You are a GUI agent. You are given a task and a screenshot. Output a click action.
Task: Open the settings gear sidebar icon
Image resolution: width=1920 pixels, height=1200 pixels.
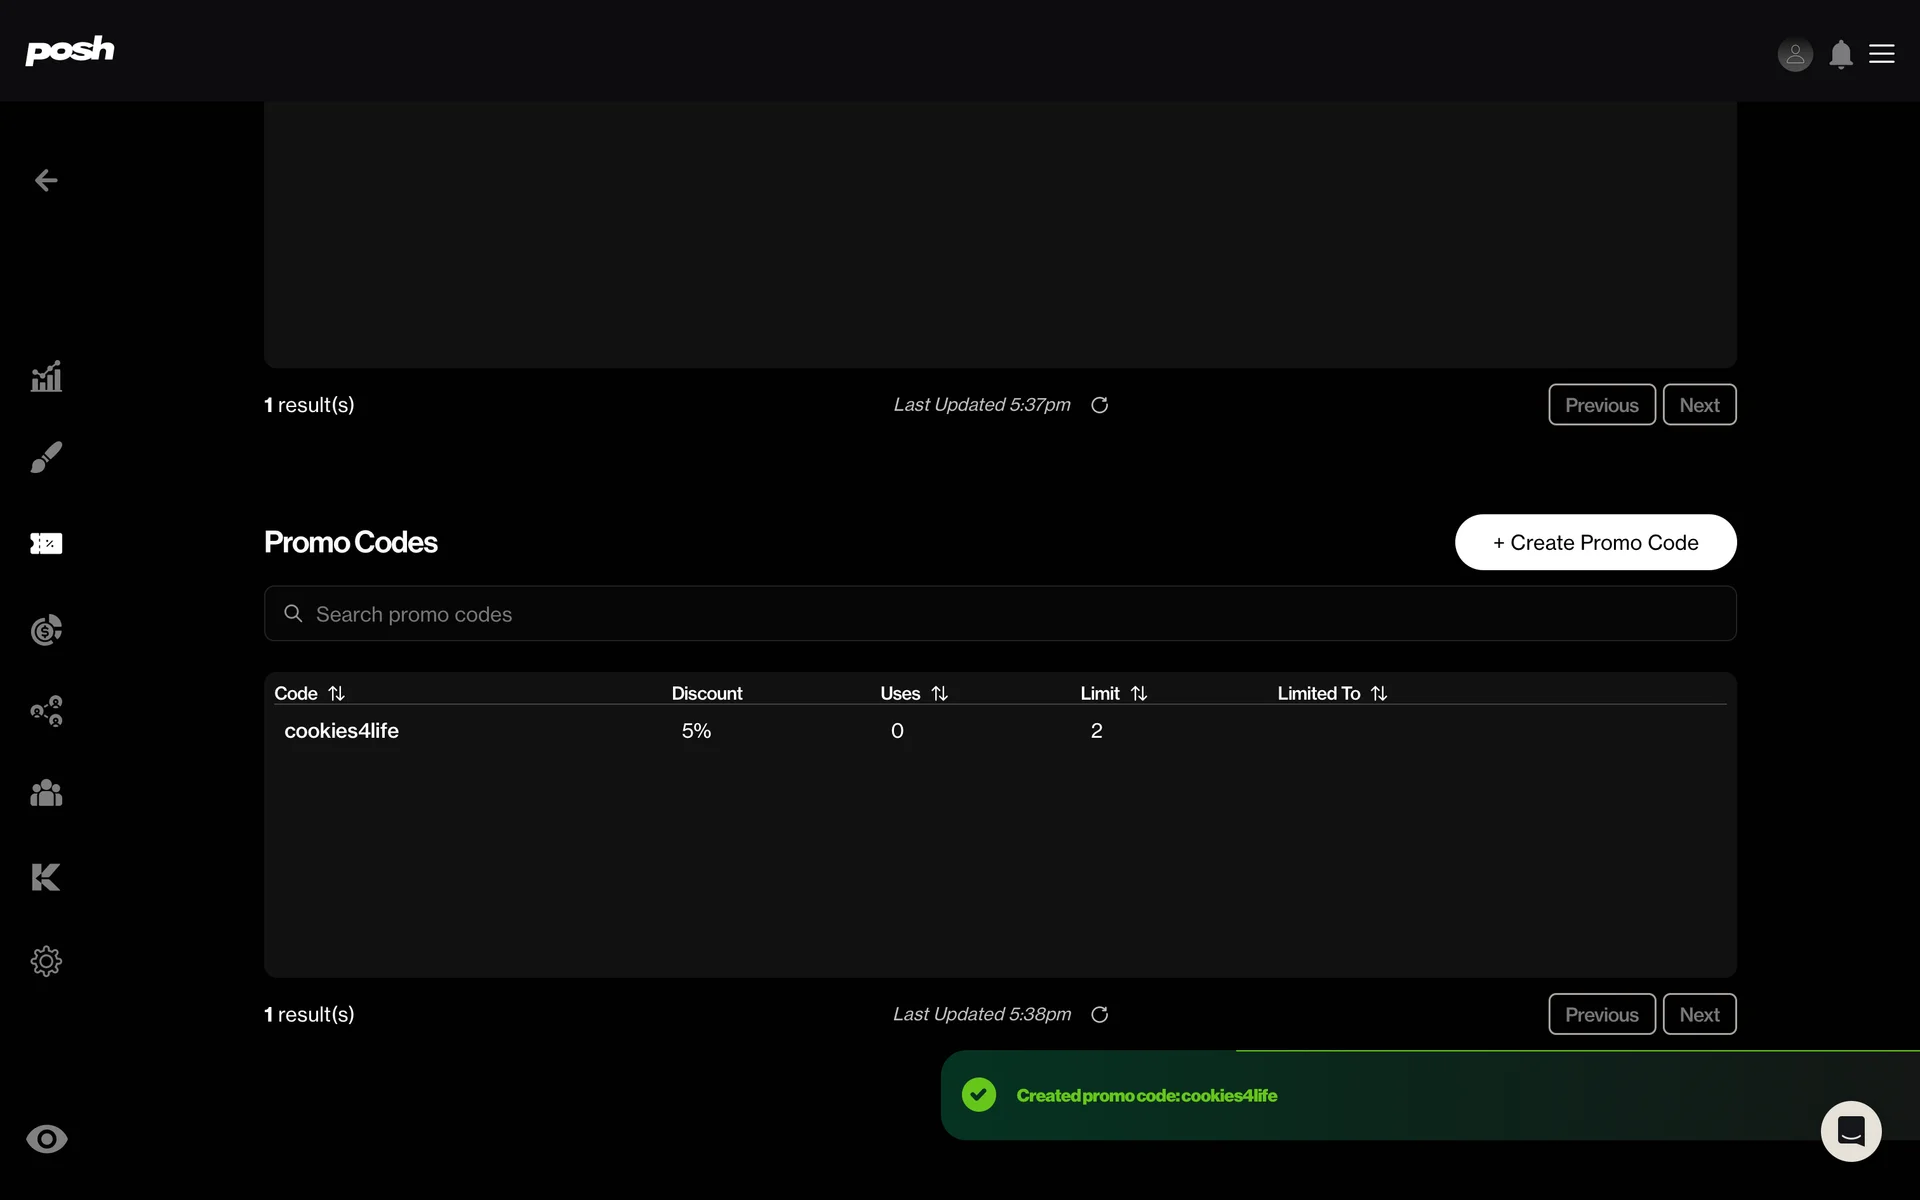click(46, 961)
